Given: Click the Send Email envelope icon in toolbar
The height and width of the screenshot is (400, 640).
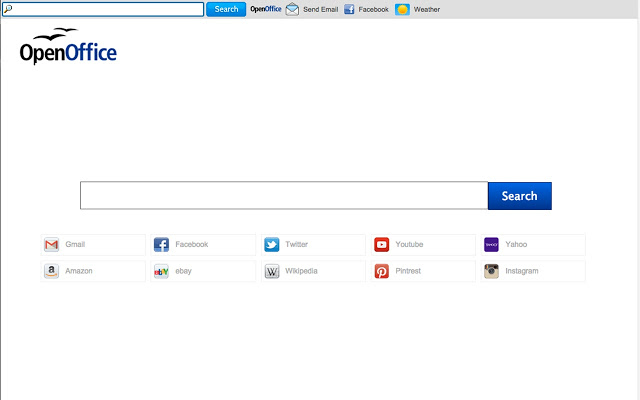Looking at the screenshot, I should [292, 9].
